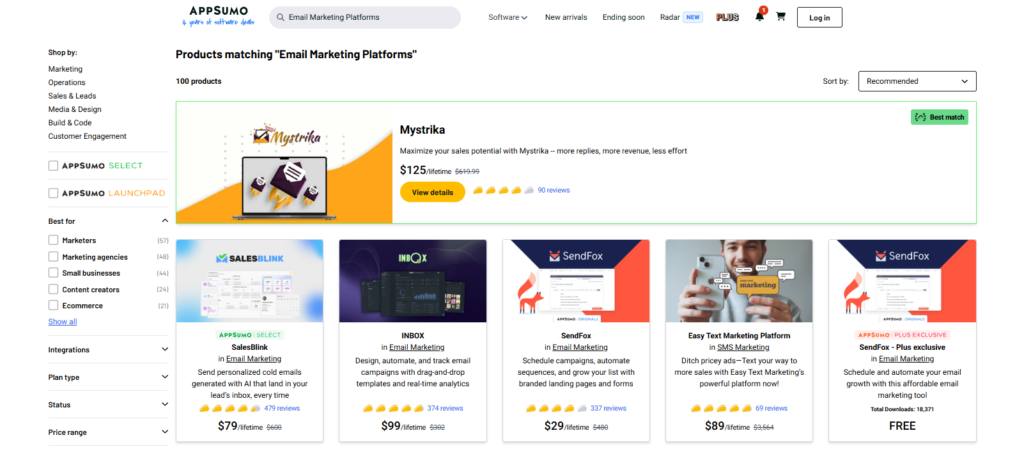1024x456 pixels.
Task: Select Build & Code category
Action: coord(70,123)
